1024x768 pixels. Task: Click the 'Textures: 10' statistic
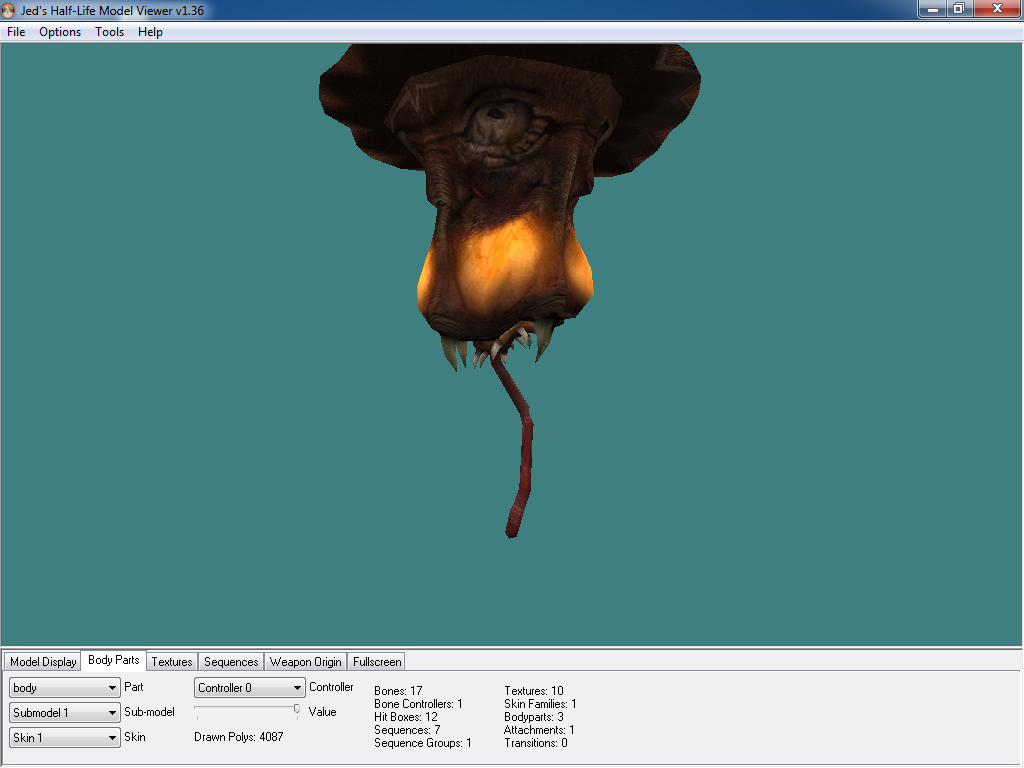(534, 690)
